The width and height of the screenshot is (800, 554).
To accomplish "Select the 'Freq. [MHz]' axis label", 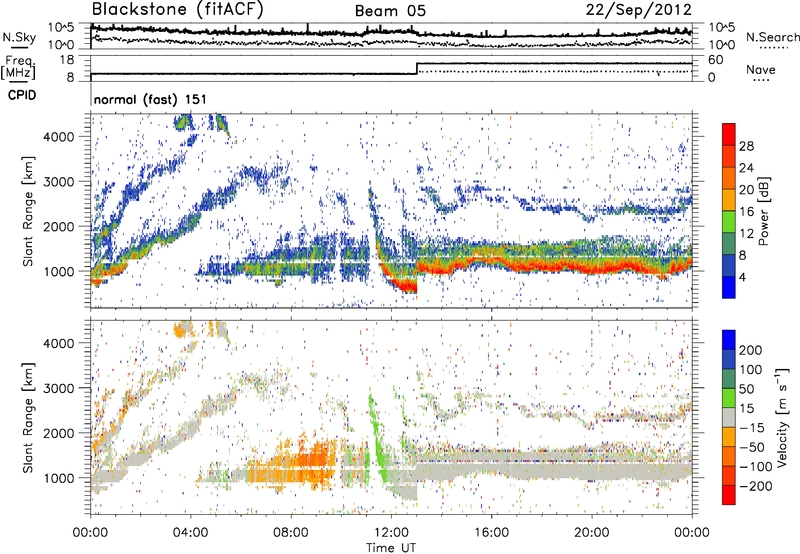I will 19,67.
